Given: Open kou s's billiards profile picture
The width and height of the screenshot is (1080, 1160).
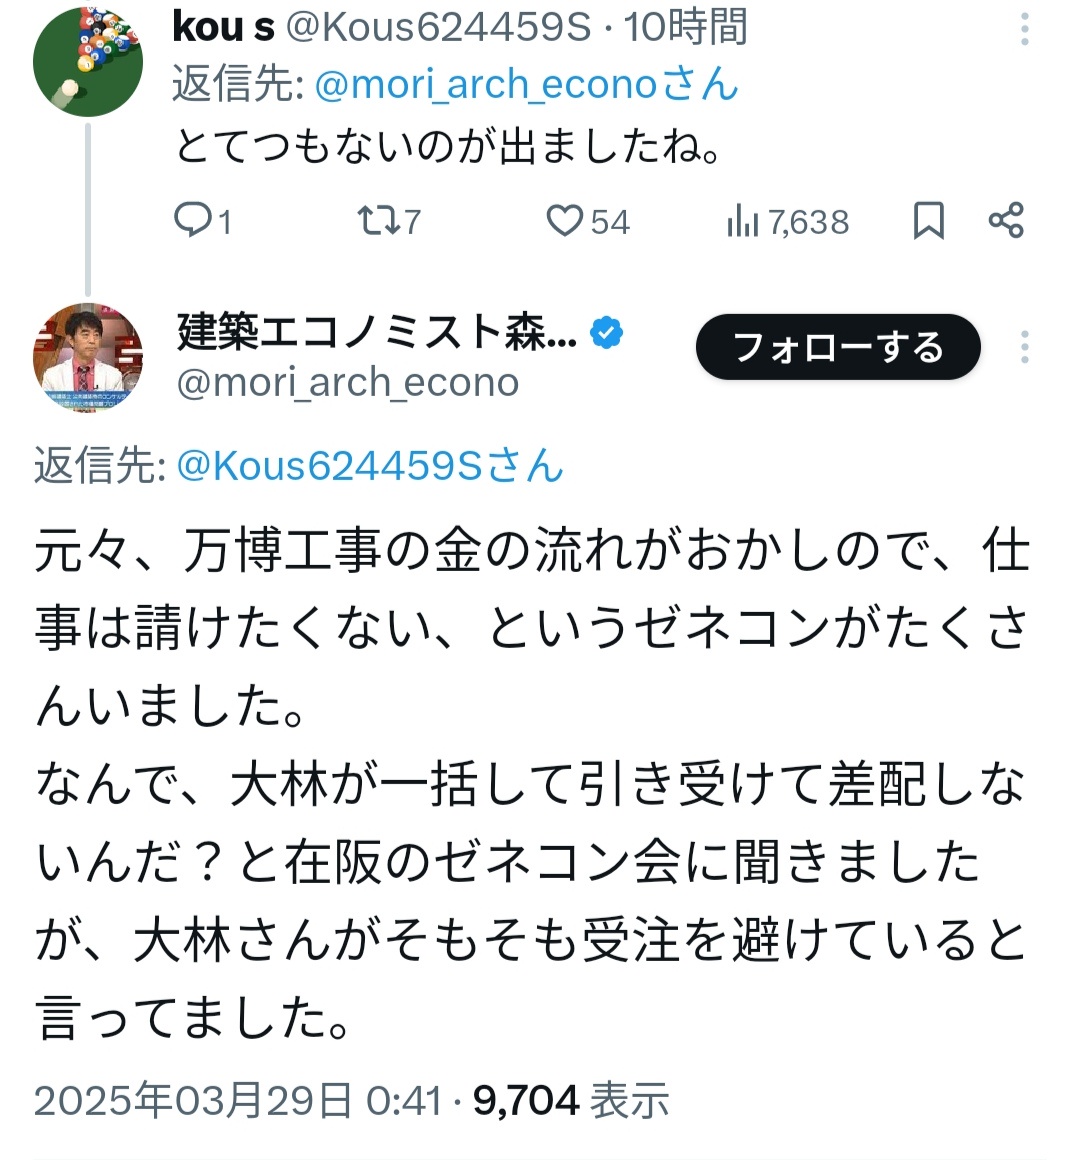Looking at the screenshot, I should (88, 62).
